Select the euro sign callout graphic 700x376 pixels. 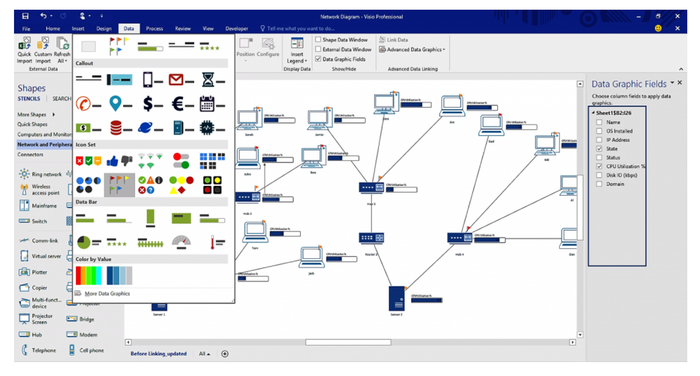(x=182, y=104)
